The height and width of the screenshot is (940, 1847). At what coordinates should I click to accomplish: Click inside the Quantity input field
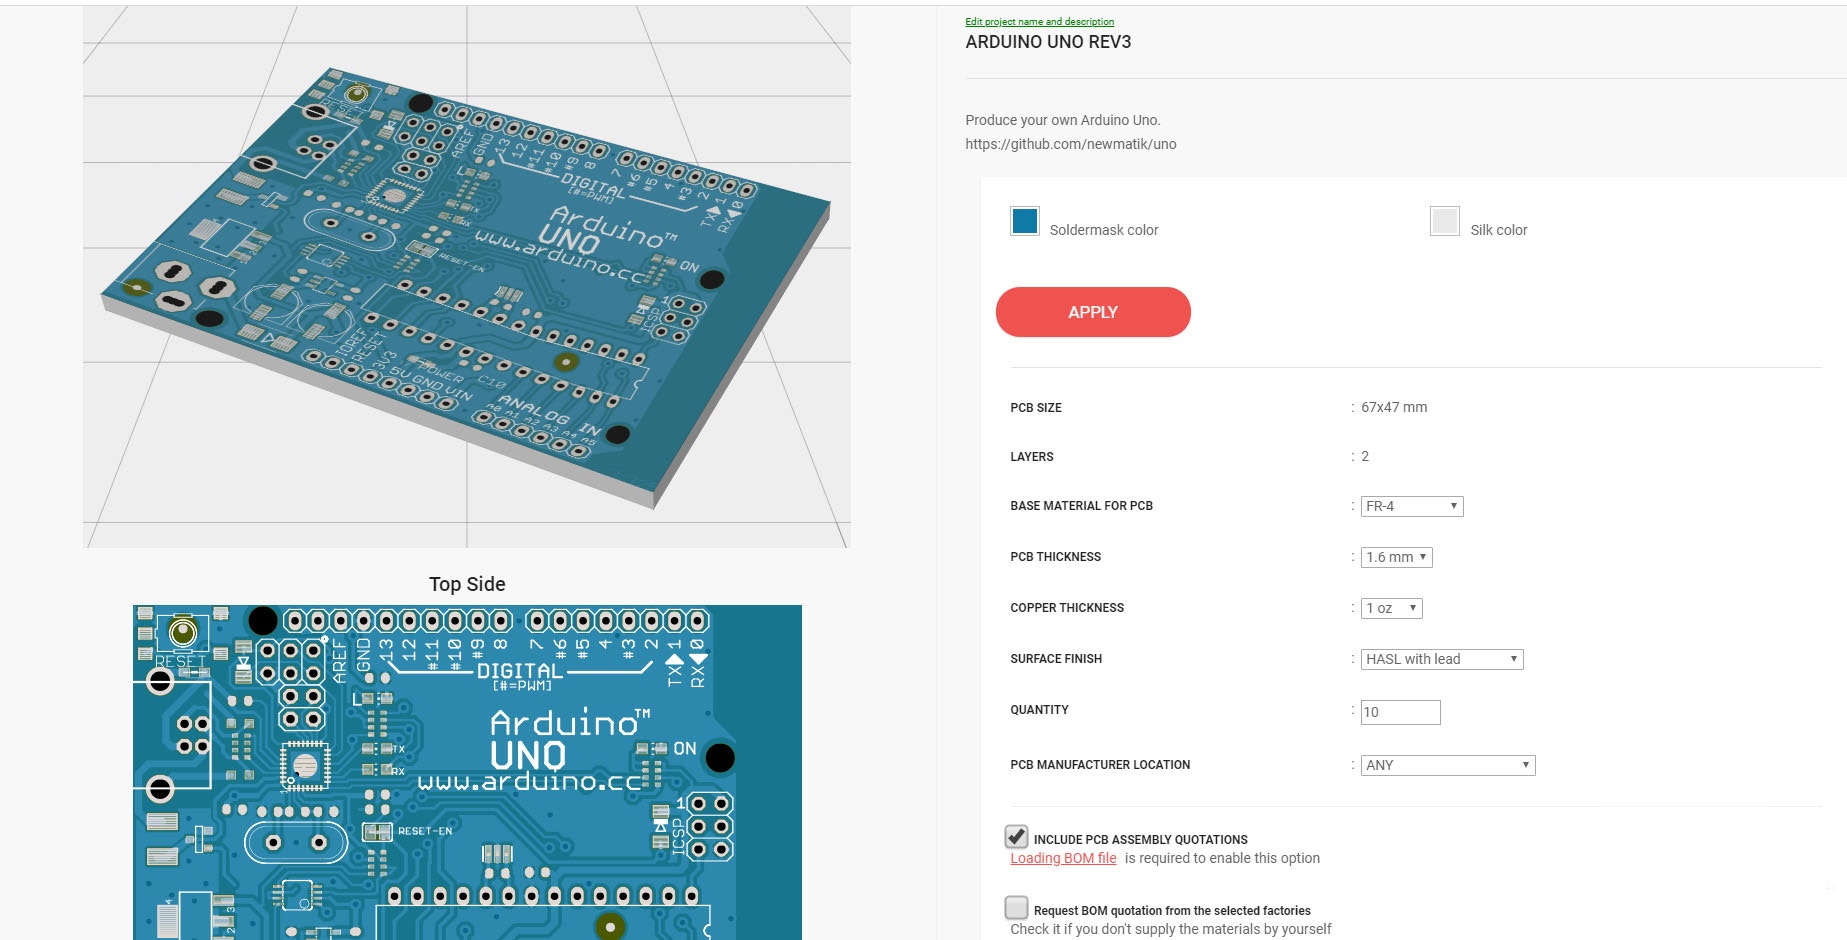[x=1400, y=712]
